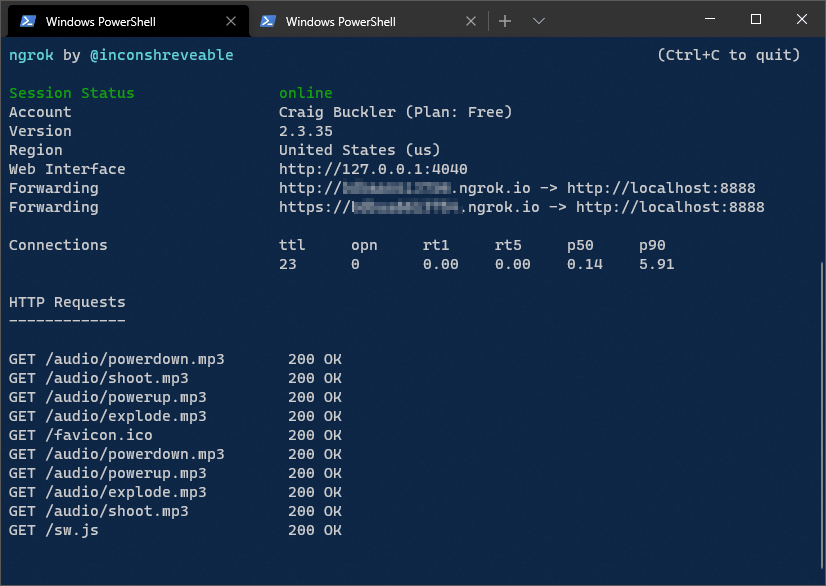Close the second, inactive PowerShell tab
826x586 pixels.
pyautogui.click(x=470, y=21)
